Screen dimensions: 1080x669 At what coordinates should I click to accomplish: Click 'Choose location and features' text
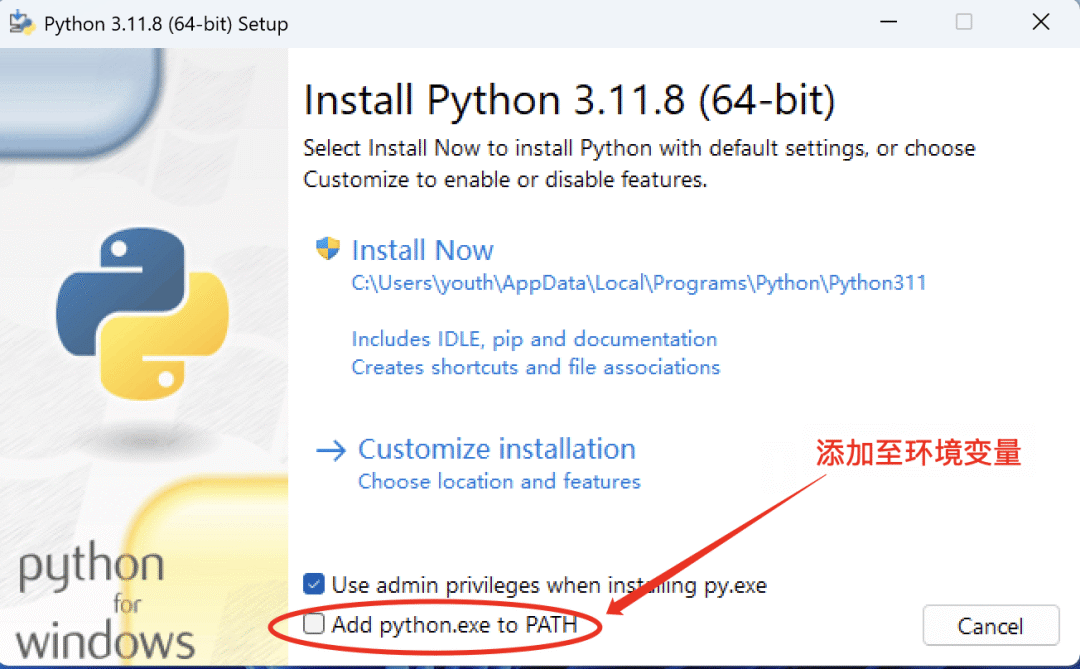coord(499,481)
